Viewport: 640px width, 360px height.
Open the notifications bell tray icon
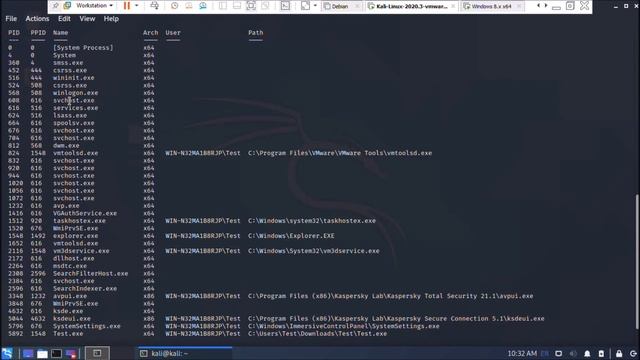click(x=587, y=353)
